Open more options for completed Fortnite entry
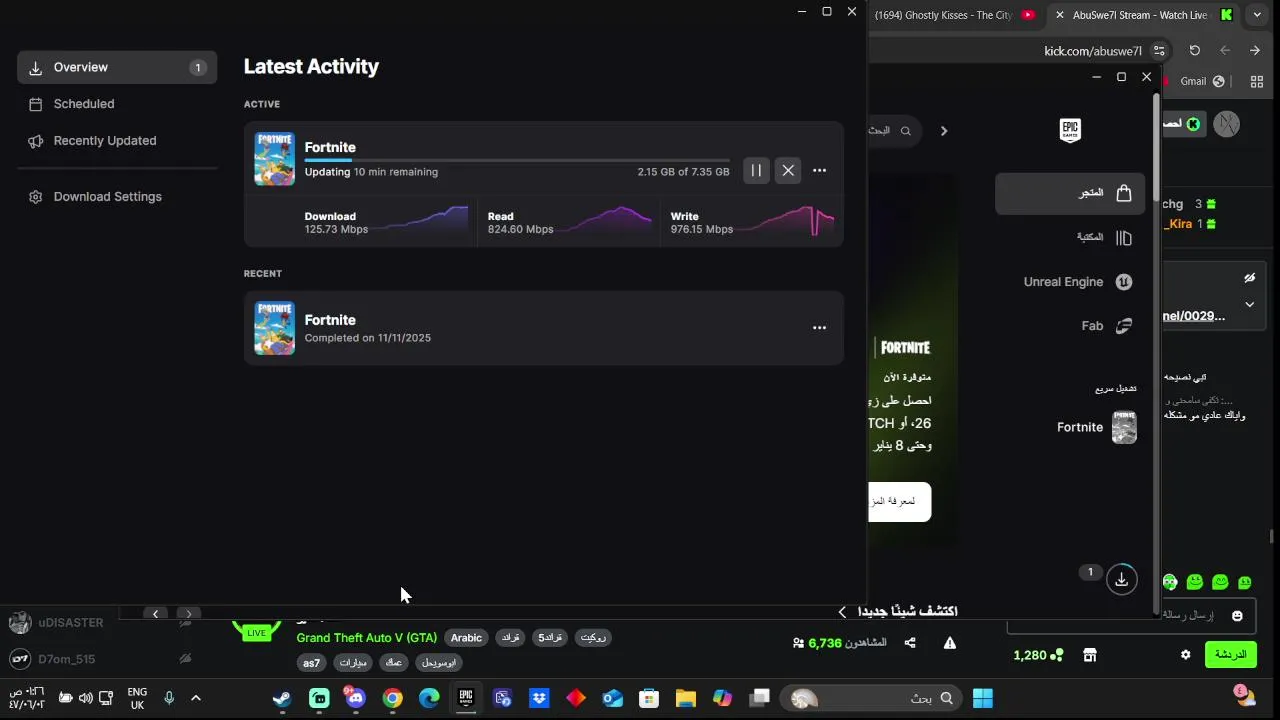Viewport: 1280px width, 720px height. (x=820, y=328)
